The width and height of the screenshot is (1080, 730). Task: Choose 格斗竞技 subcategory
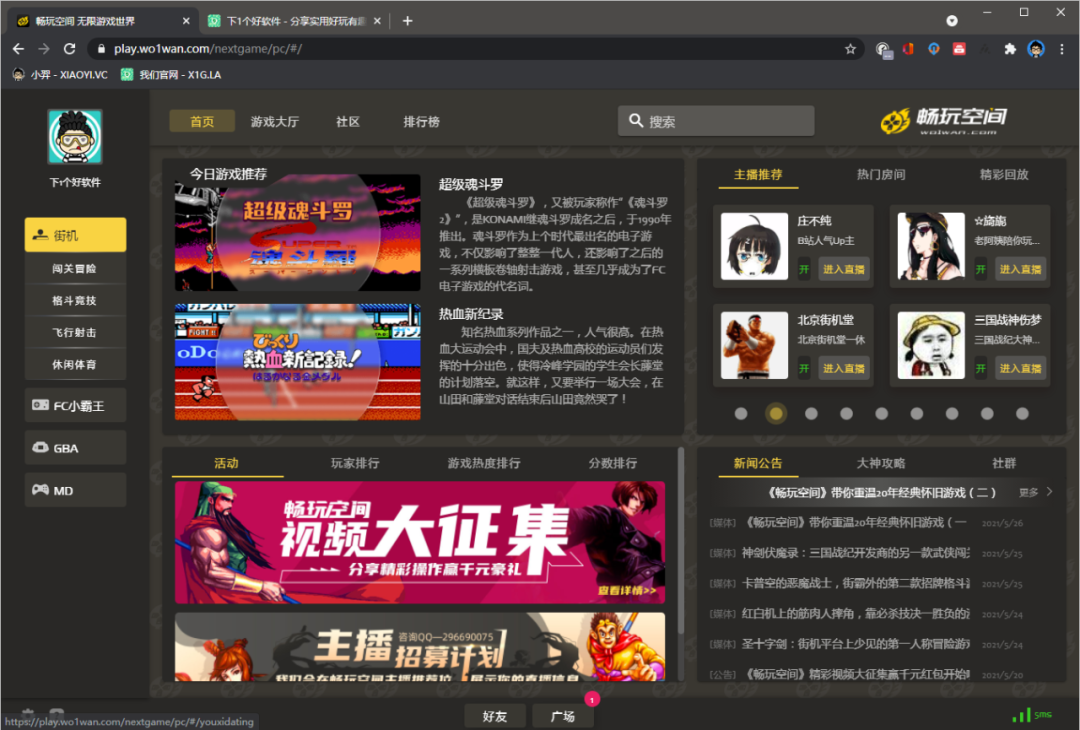(75, 300)
